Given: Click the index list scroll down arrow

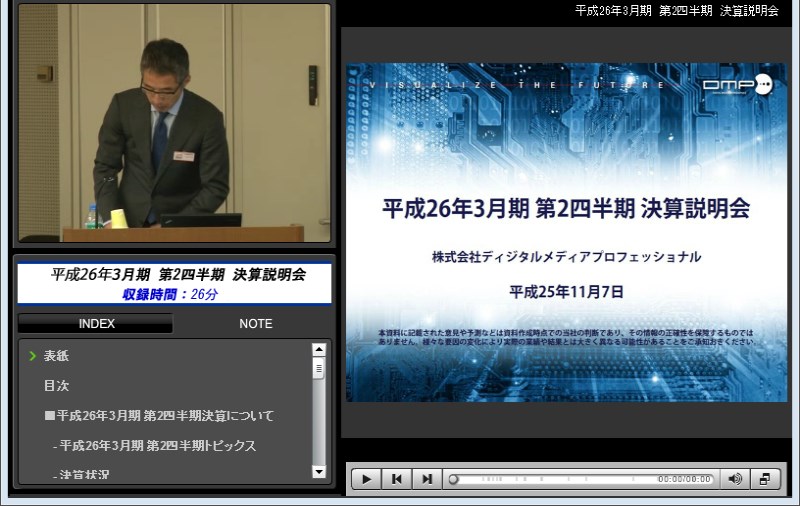Looking at the screenshot, I should pyautogui.click(x=319, y=471).
